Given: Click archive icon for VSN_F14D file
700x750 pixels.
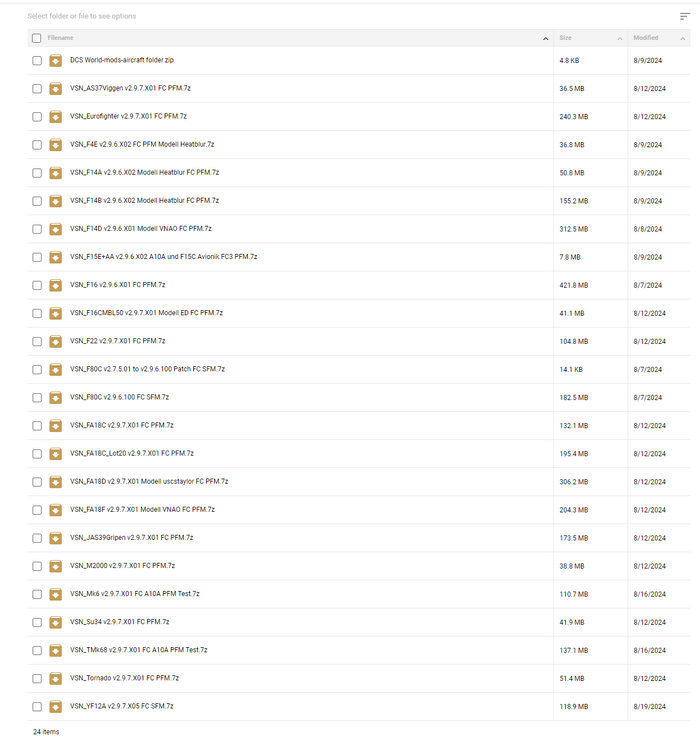Looking at the screenshot, I should coord(56,229).
